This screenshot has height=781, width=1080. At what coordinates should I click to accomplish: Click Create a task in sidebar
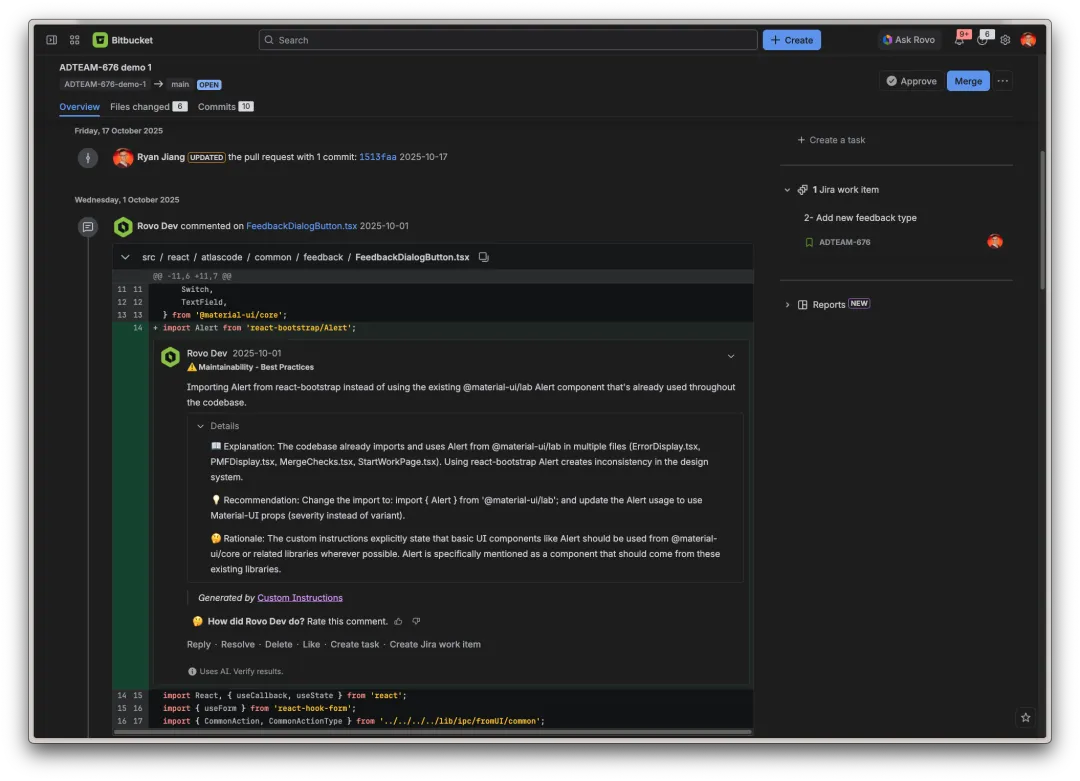coord(831,140)
